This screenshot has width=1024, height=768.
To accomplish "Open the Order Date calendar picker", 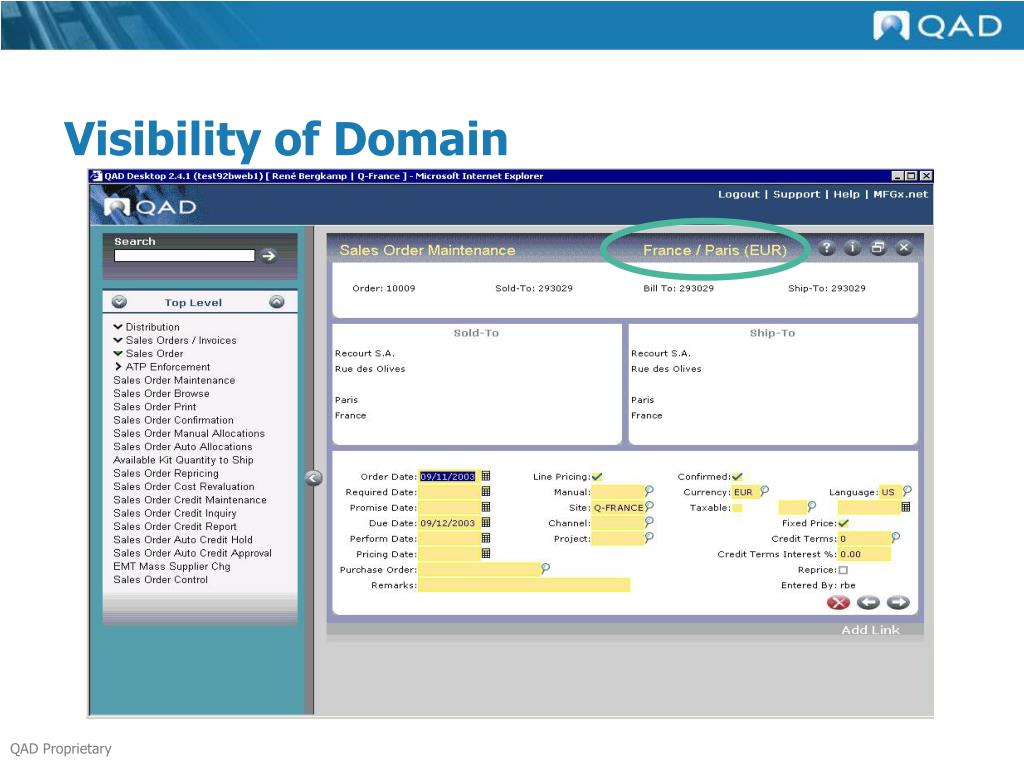I will [486, 476].
